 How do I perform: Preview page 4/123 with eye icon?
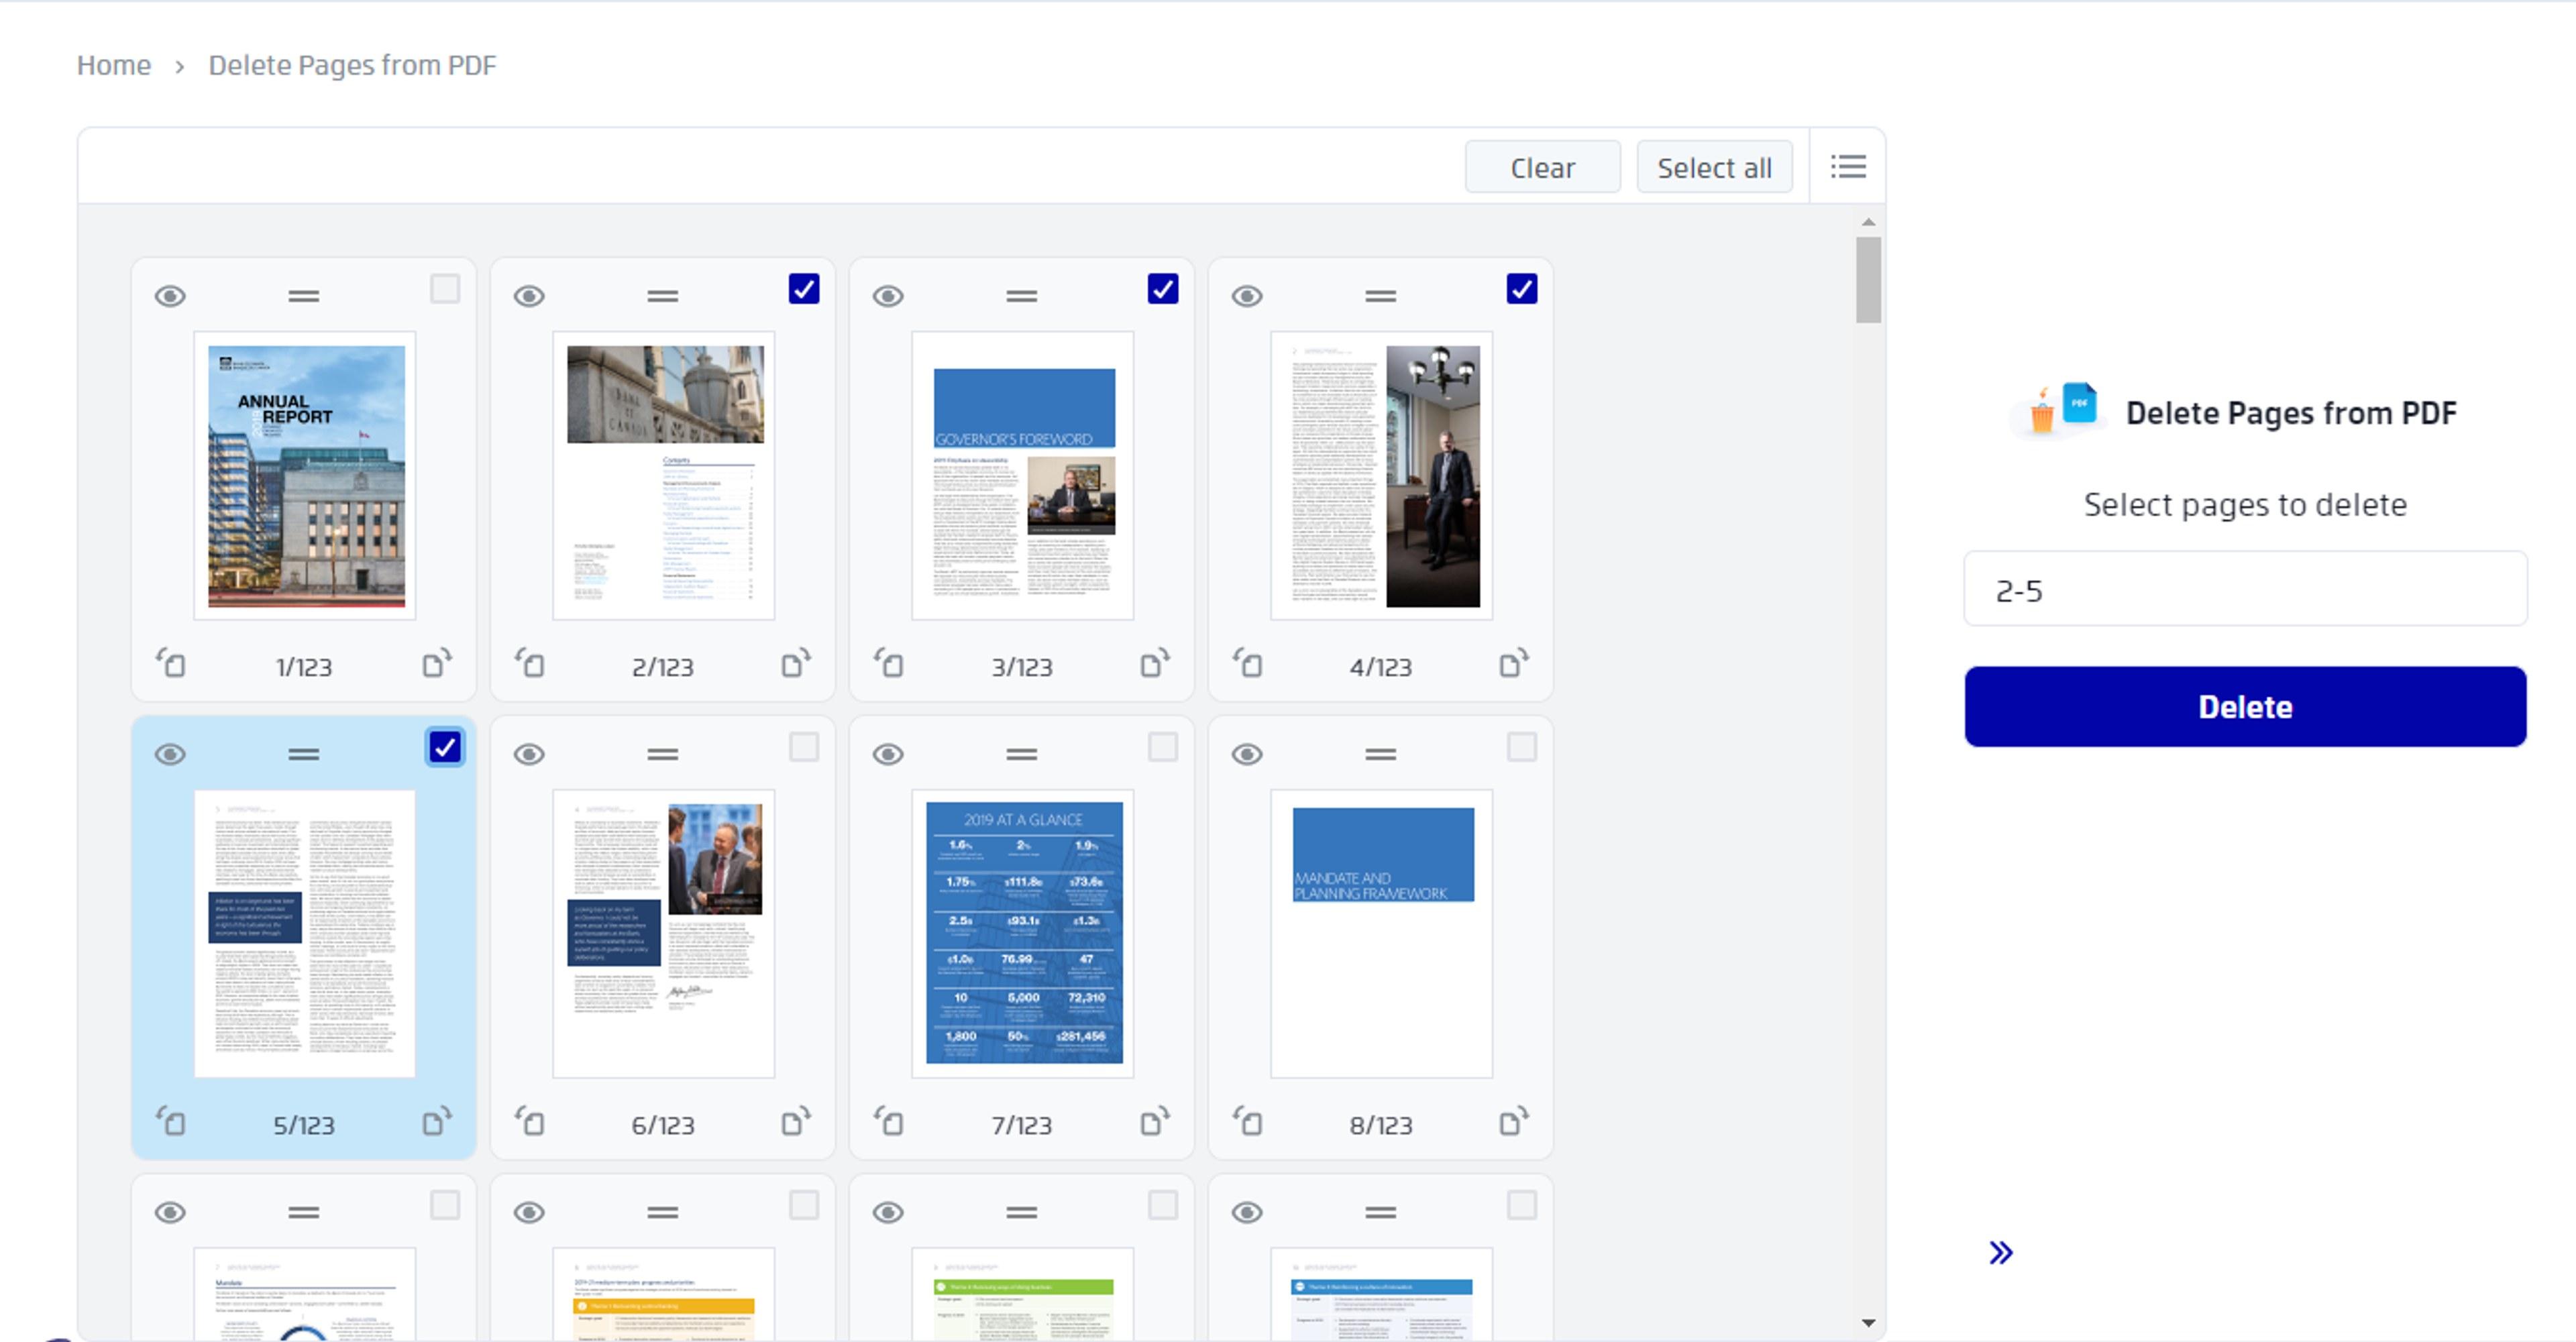click(x=1247, y=296)
